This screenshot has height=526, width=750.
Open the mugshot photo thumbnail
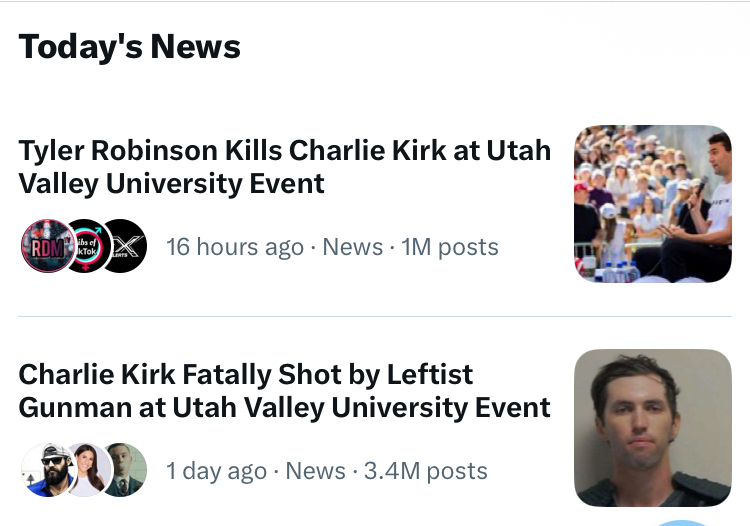coord(652,427)
